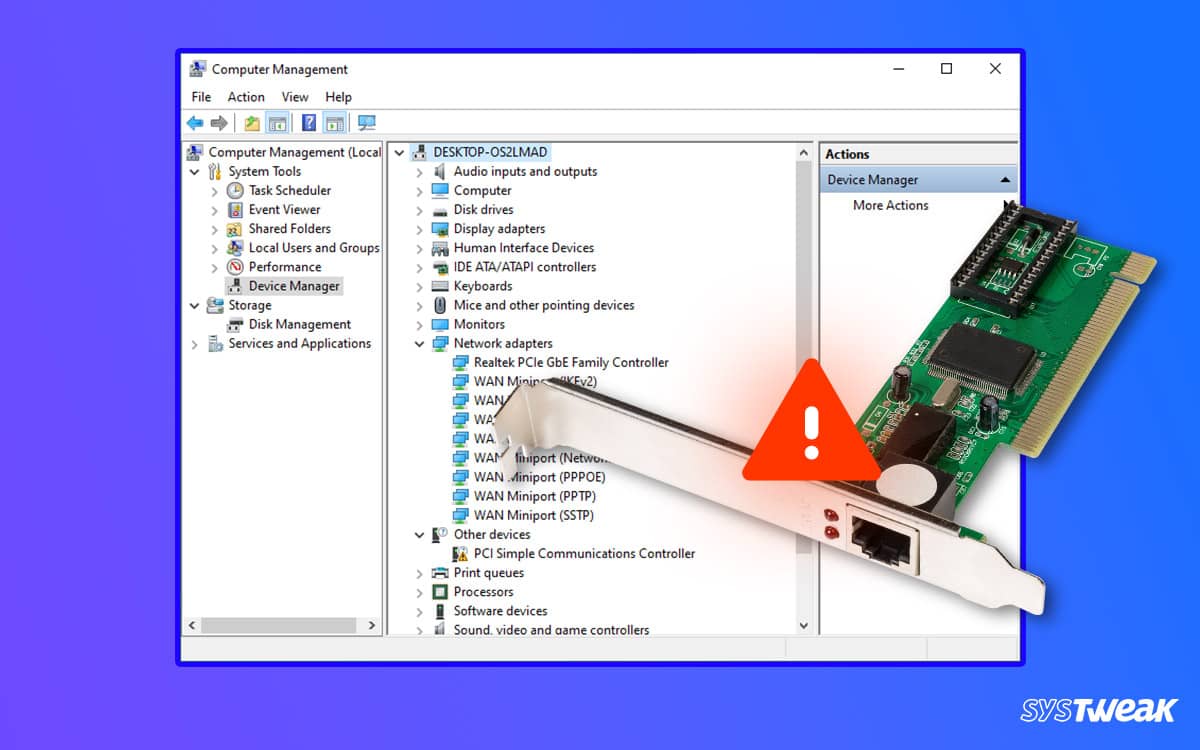1200x750 pixels.
Task: Open the Disk Management icon
Action: (x=237, y=324)
